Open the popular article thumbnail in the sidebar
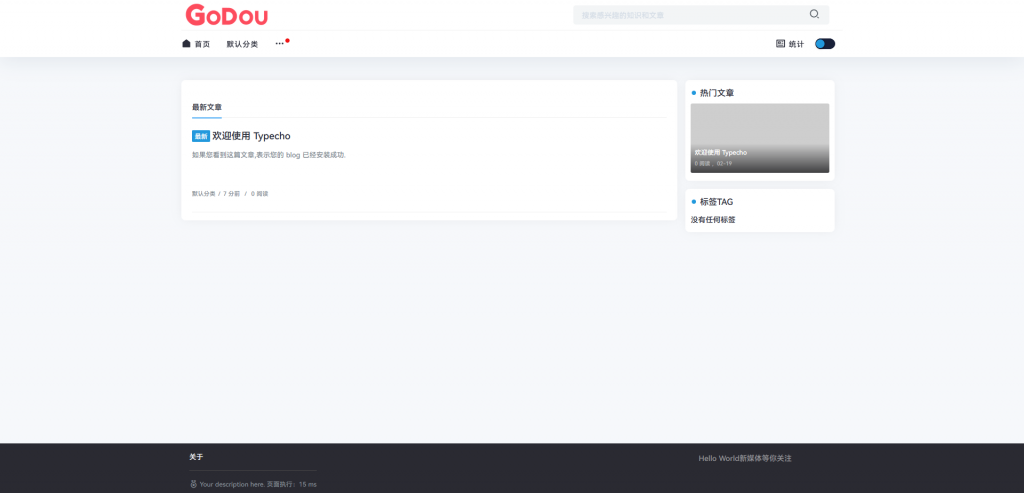 coord(759,138)
